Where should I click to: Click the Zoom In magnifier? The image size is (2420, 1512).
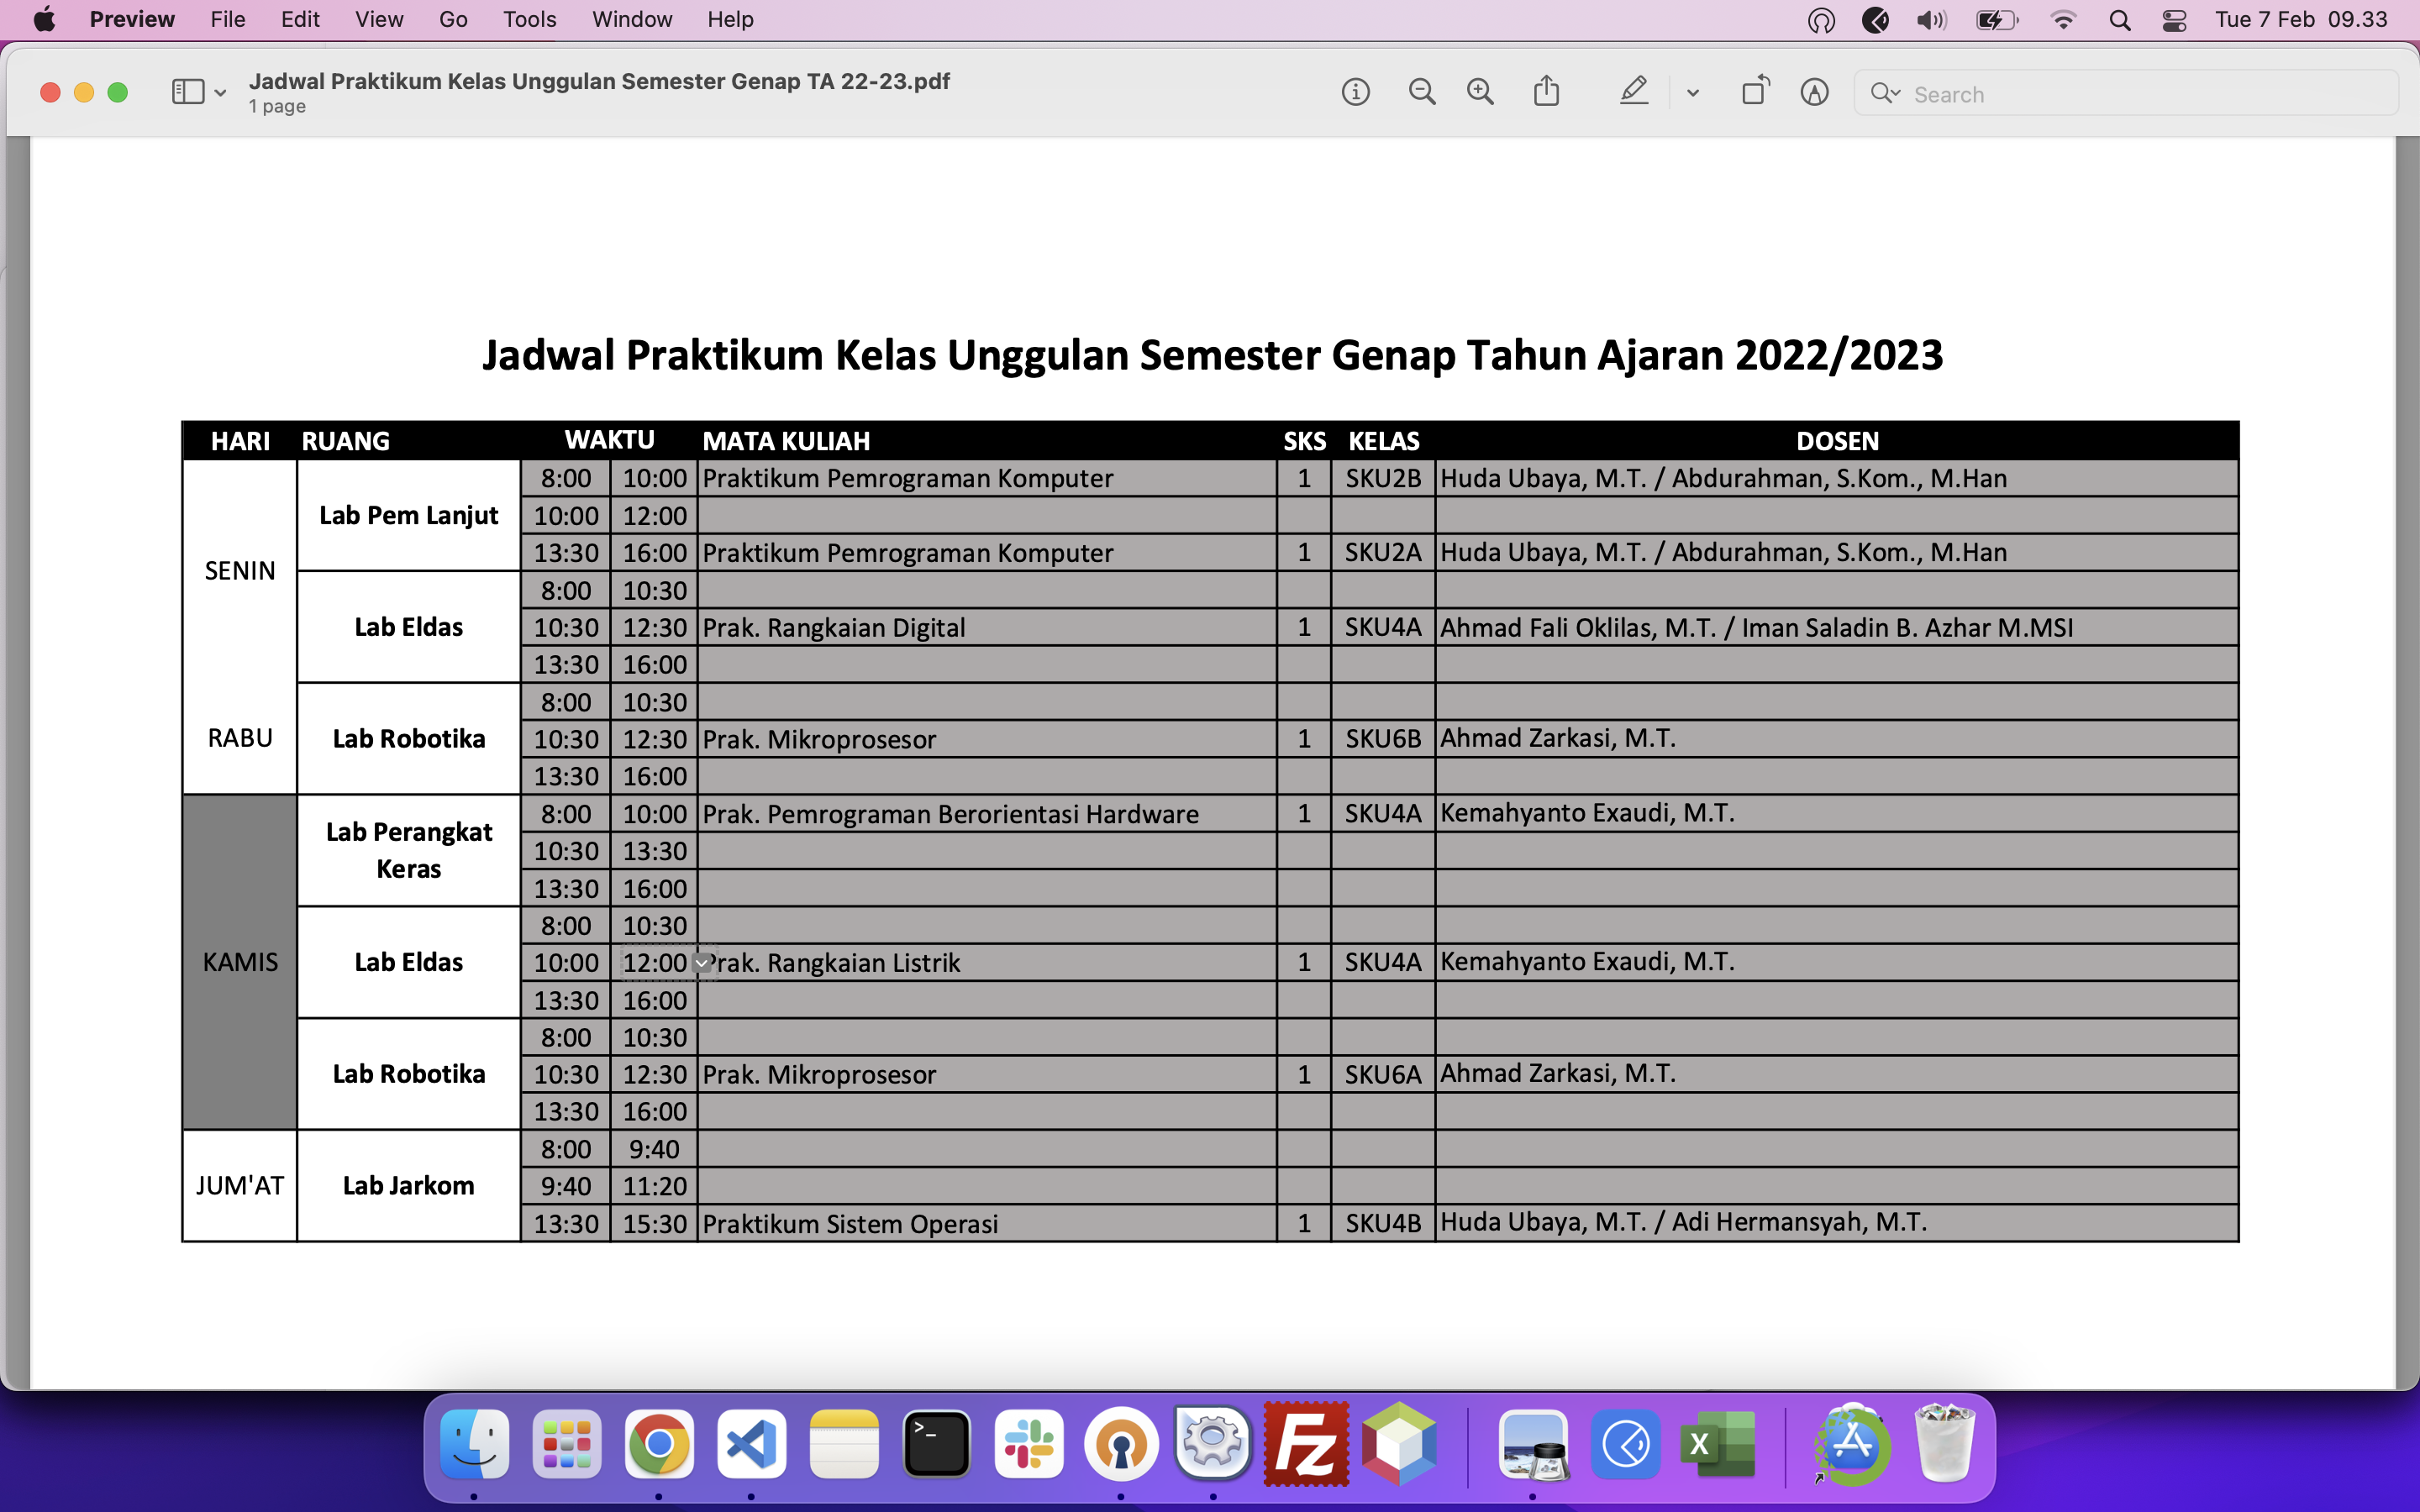pyautogui.click(x=1480, y=92)
